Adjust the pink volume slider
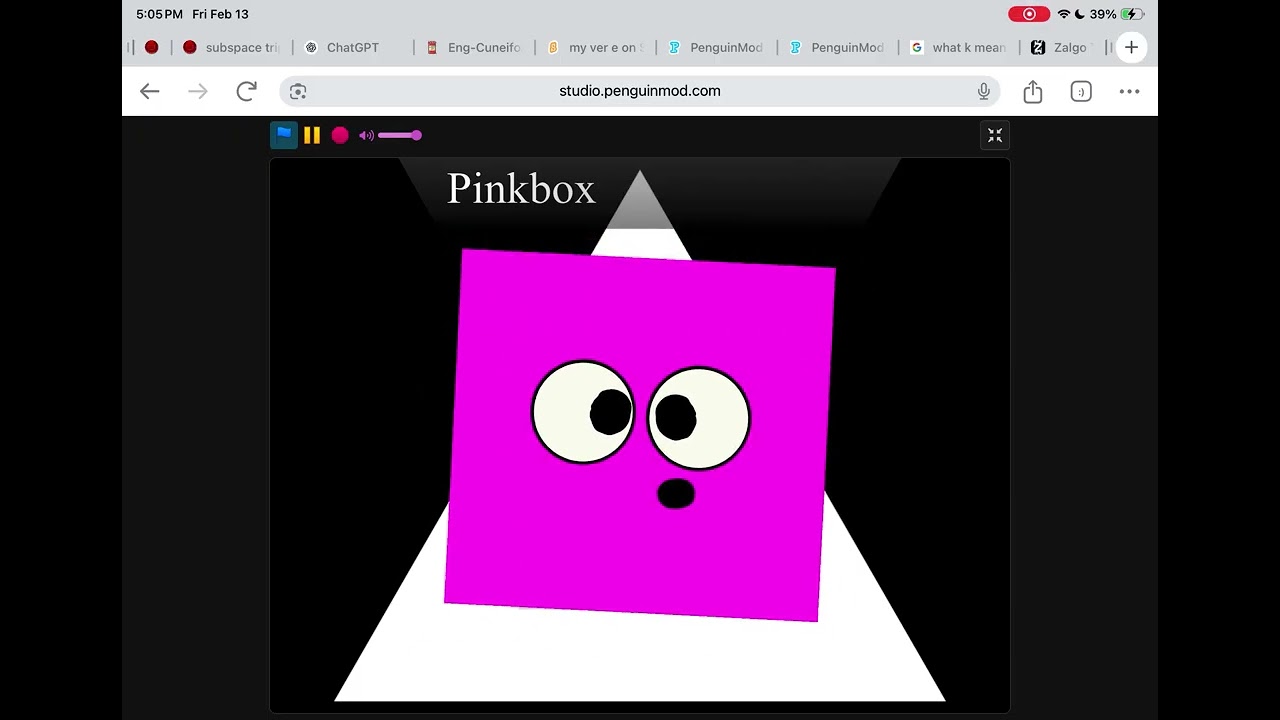Viewport: 1280px width, 720px height. (x=400, y=135)
